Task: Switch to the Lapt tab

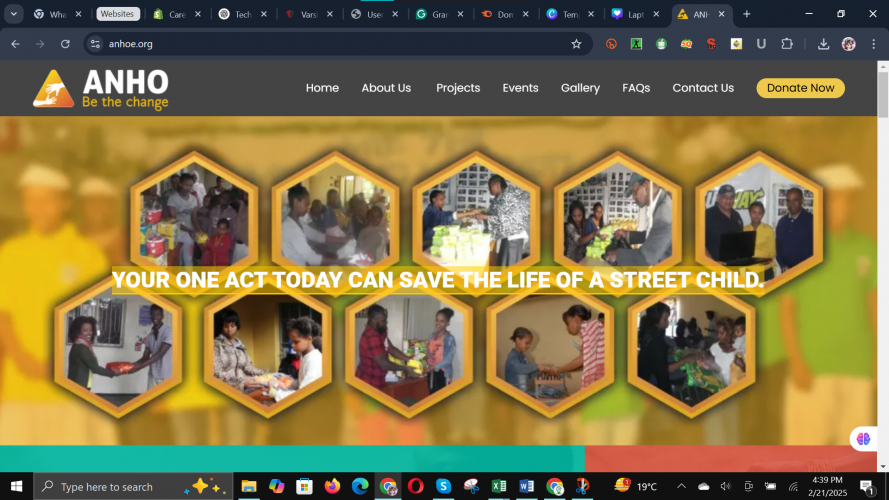Action: 635,14
